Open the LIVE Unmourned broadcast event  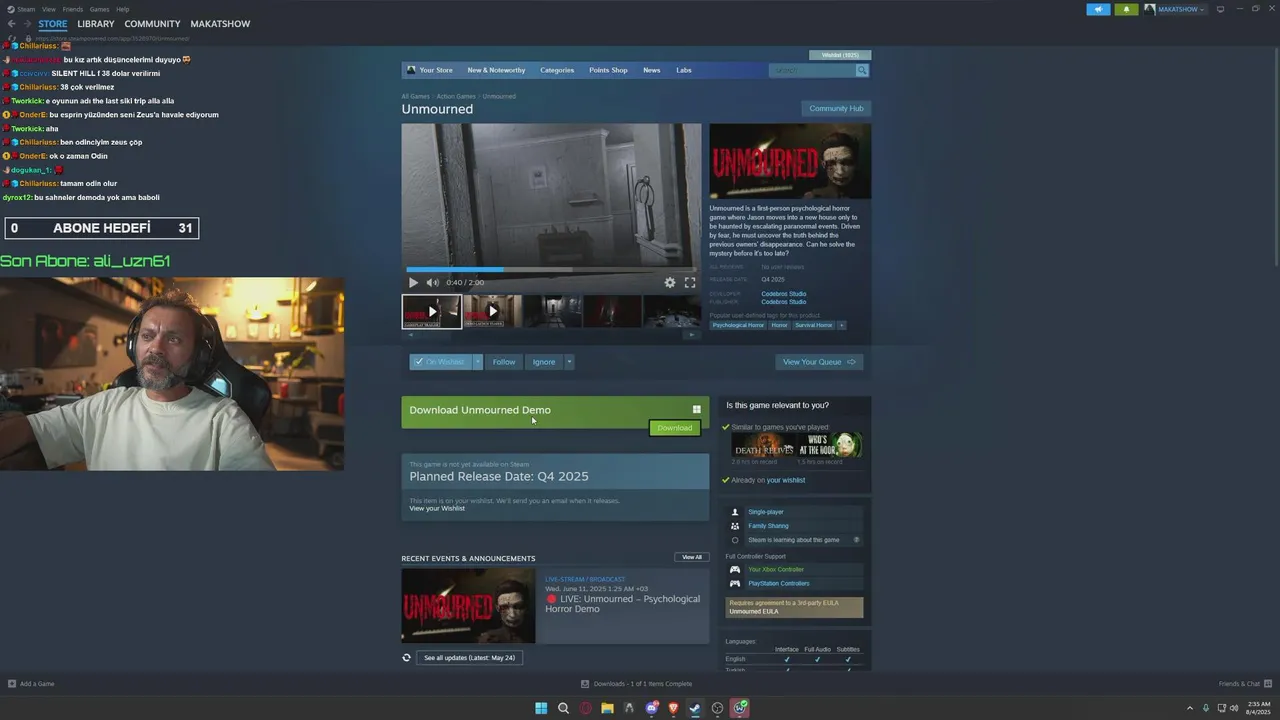click(x=555, y=606)
